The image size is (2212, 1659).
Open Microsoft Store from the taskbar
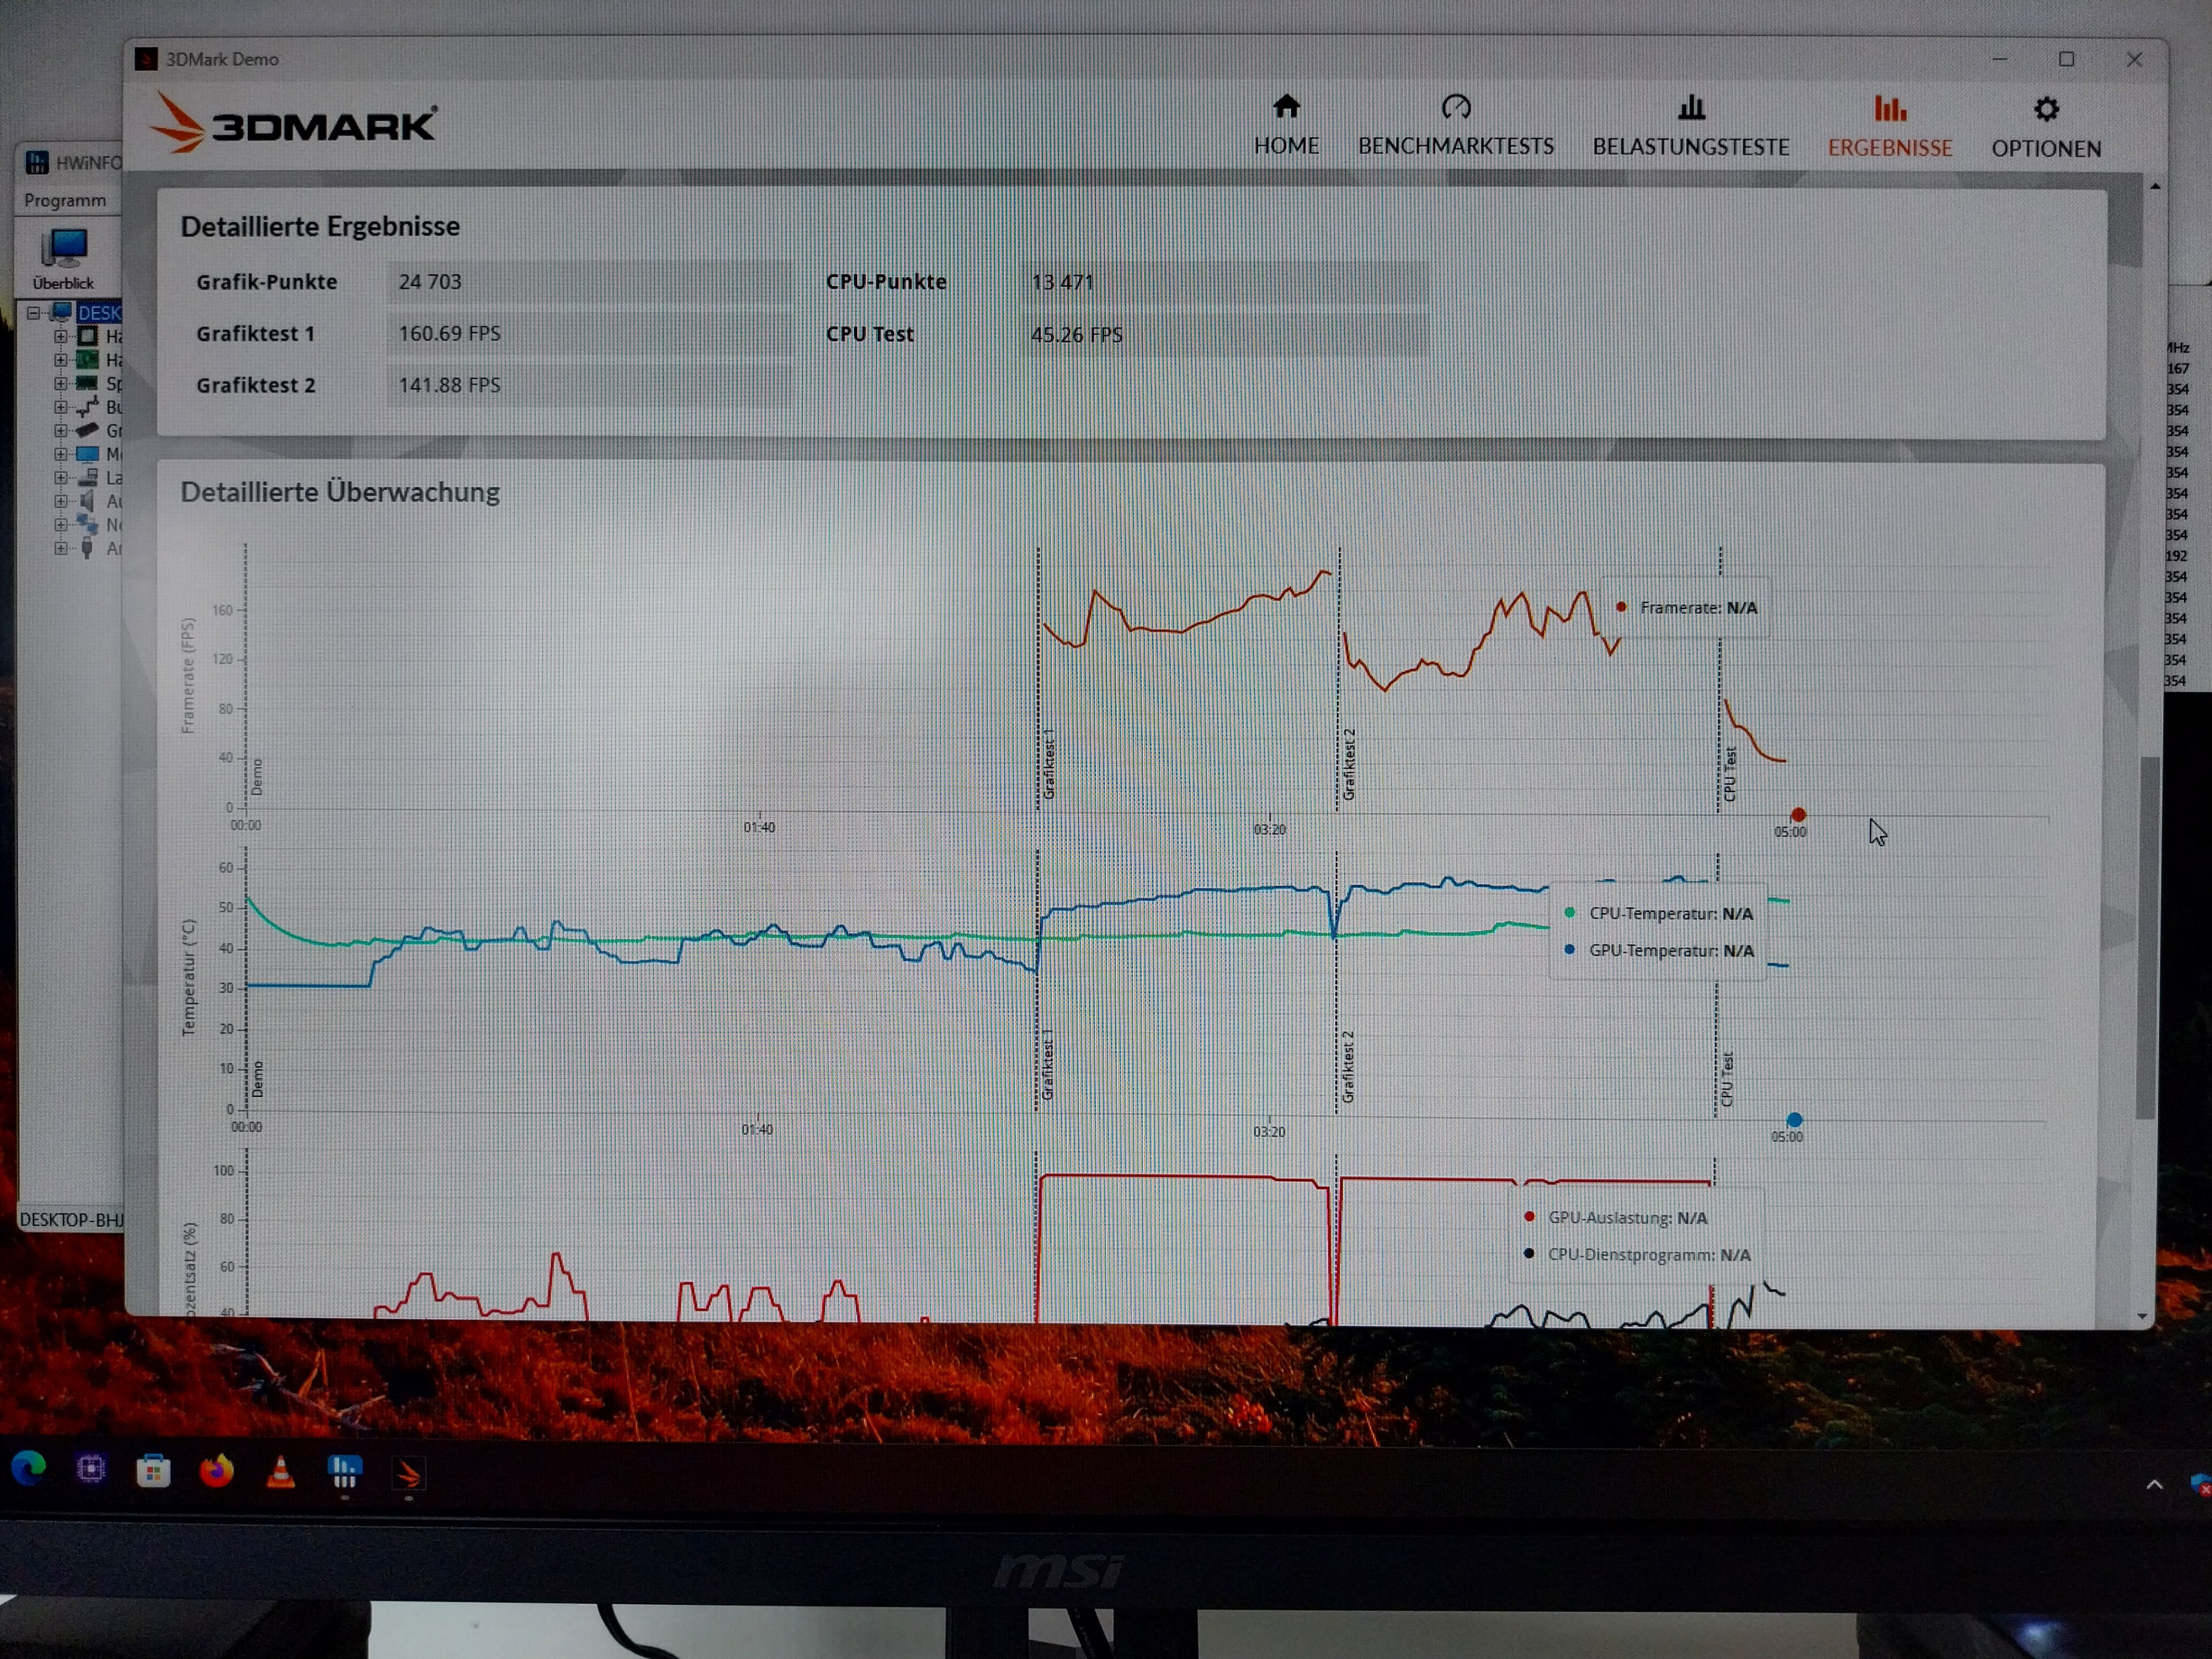(153, 1471)
